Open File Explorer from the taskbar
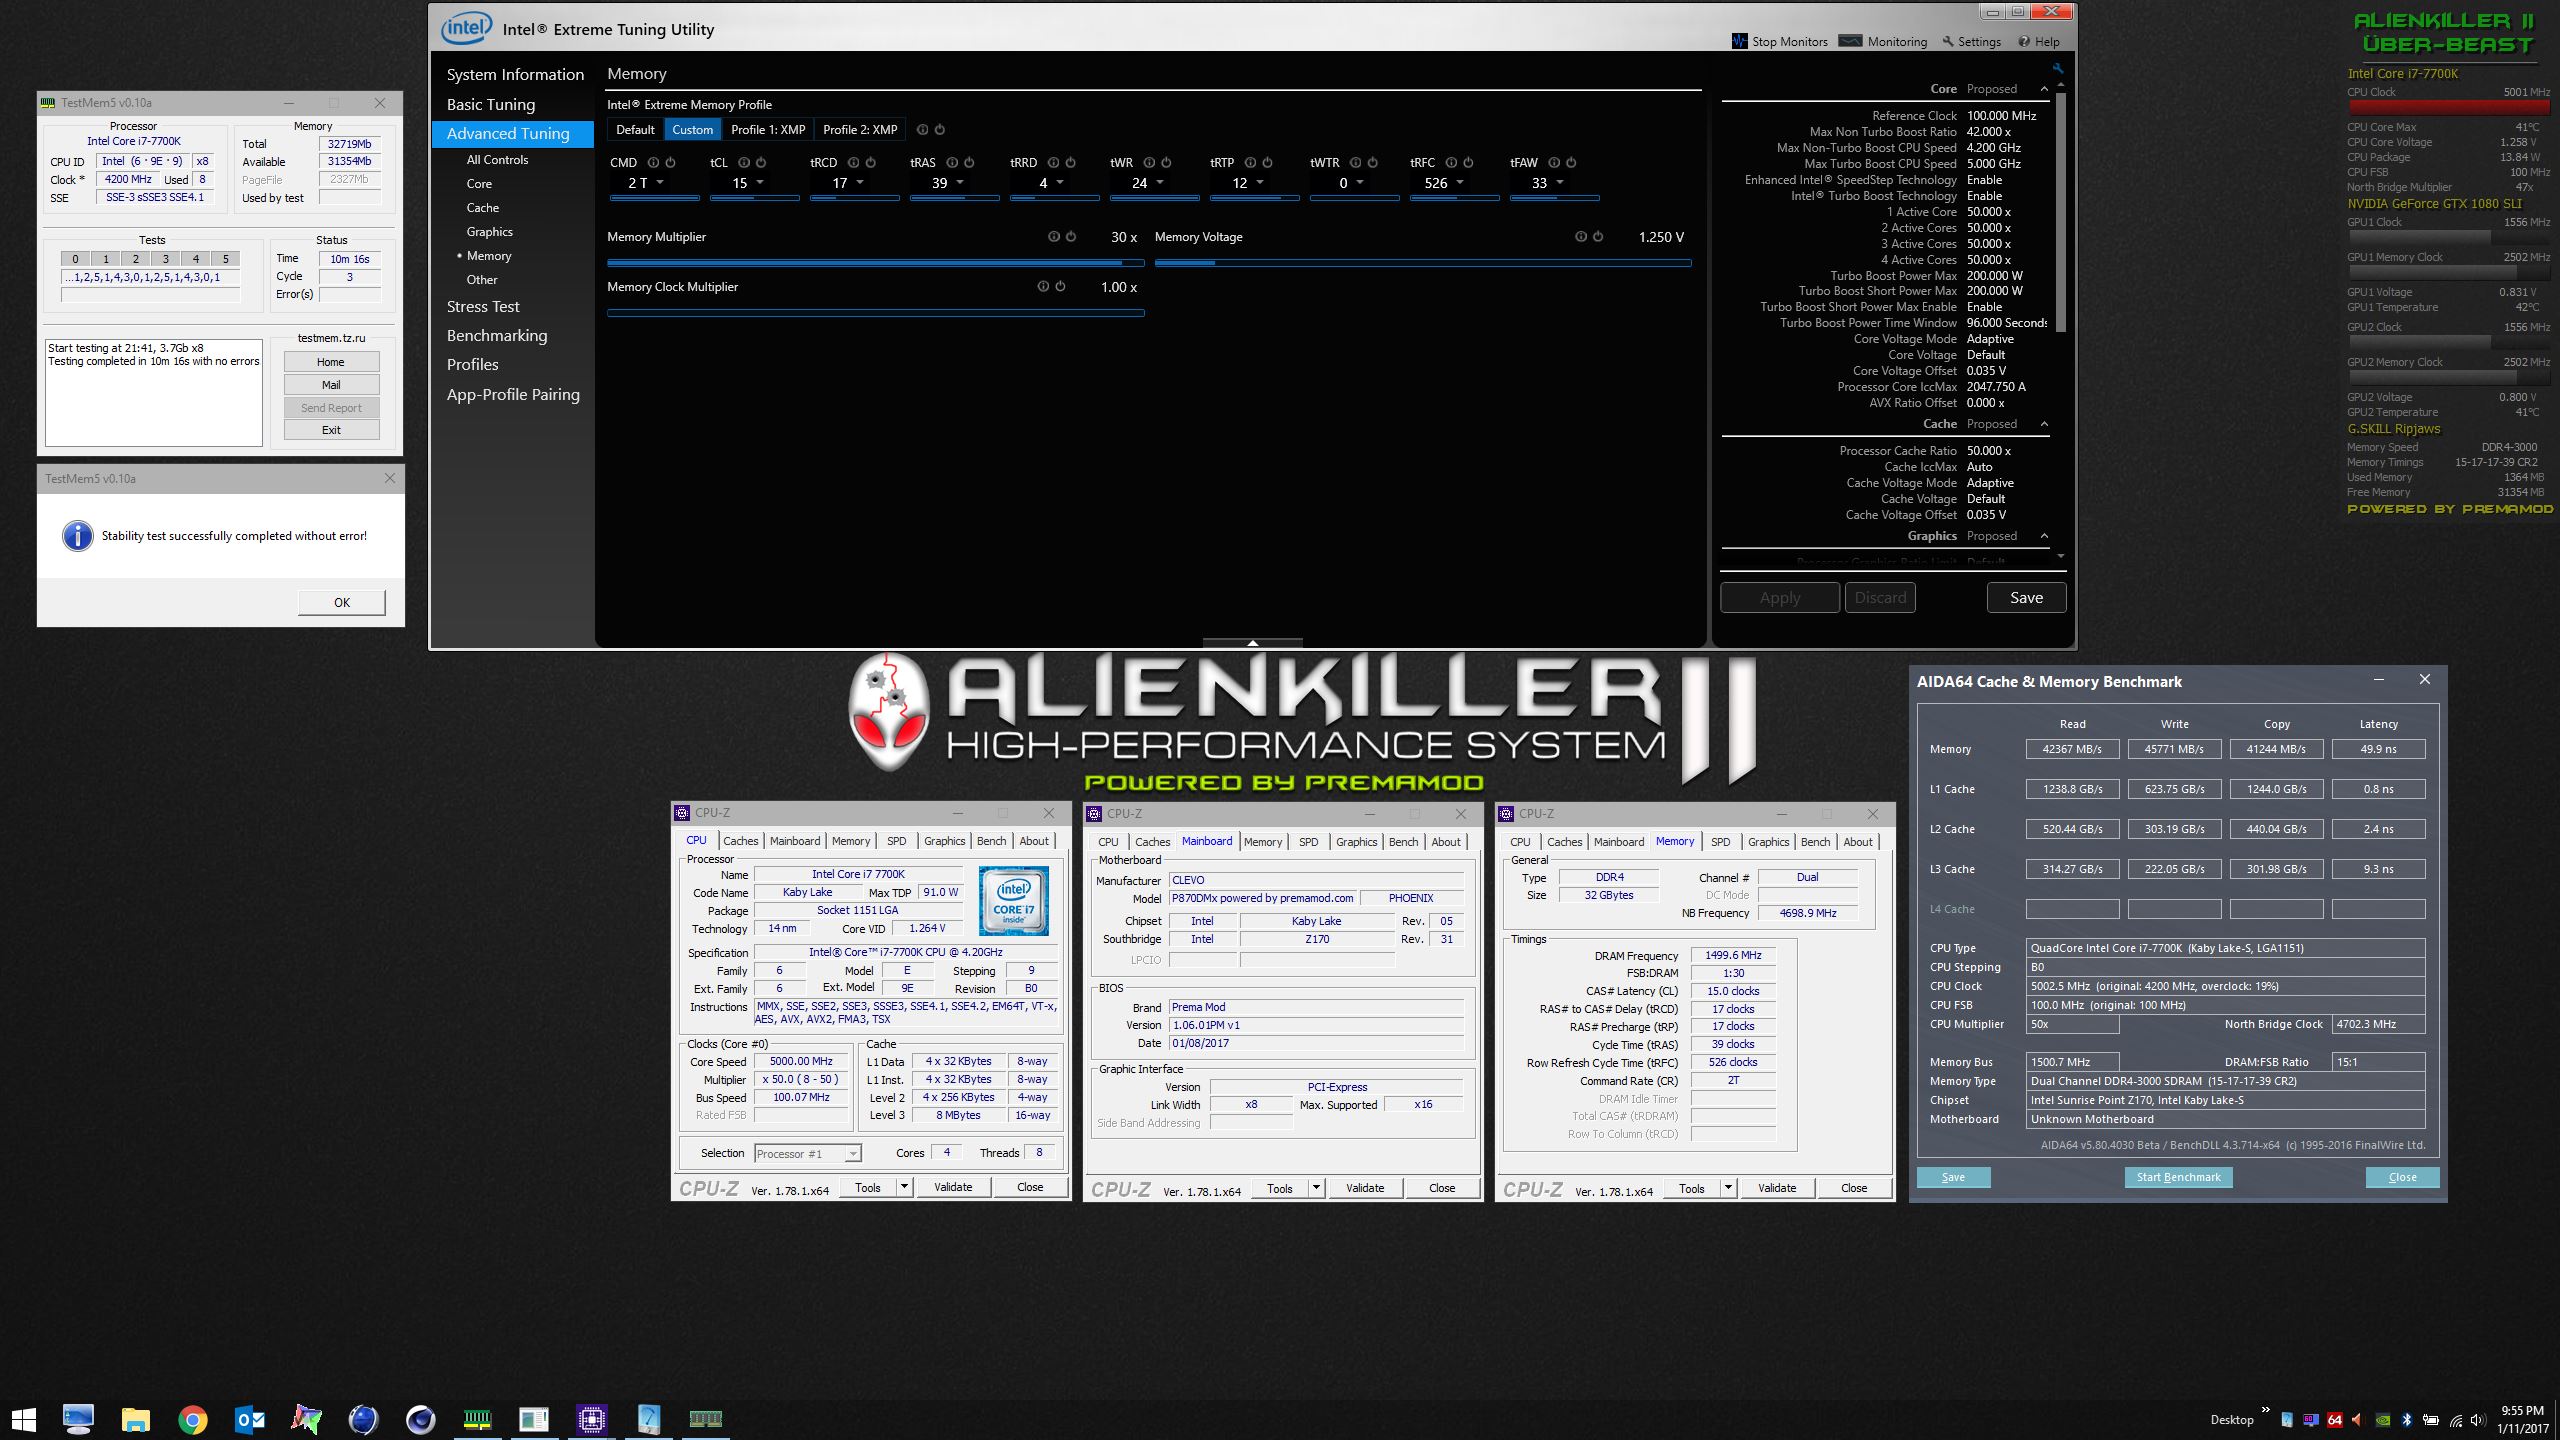This screenshot has width=2560, height=1440. 136,1419
